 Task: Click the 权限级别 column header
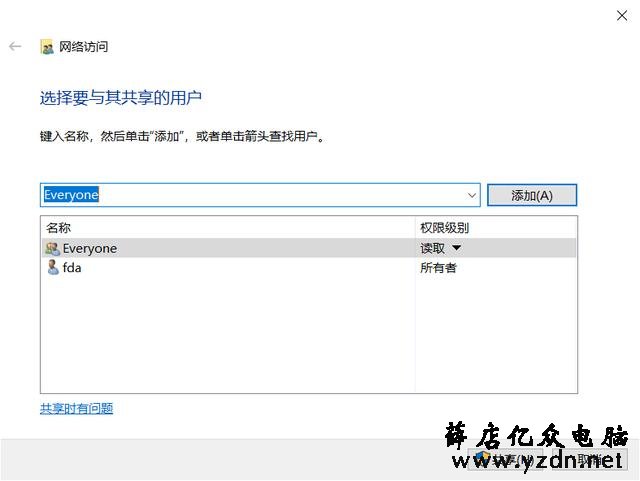496,227
